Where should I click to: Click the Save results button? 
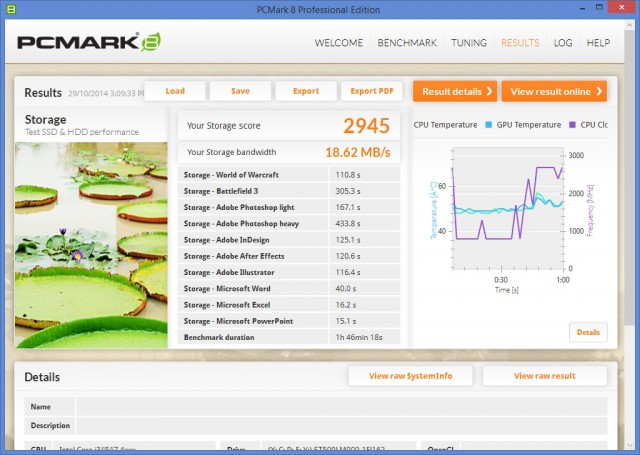(x=240, y=91)
